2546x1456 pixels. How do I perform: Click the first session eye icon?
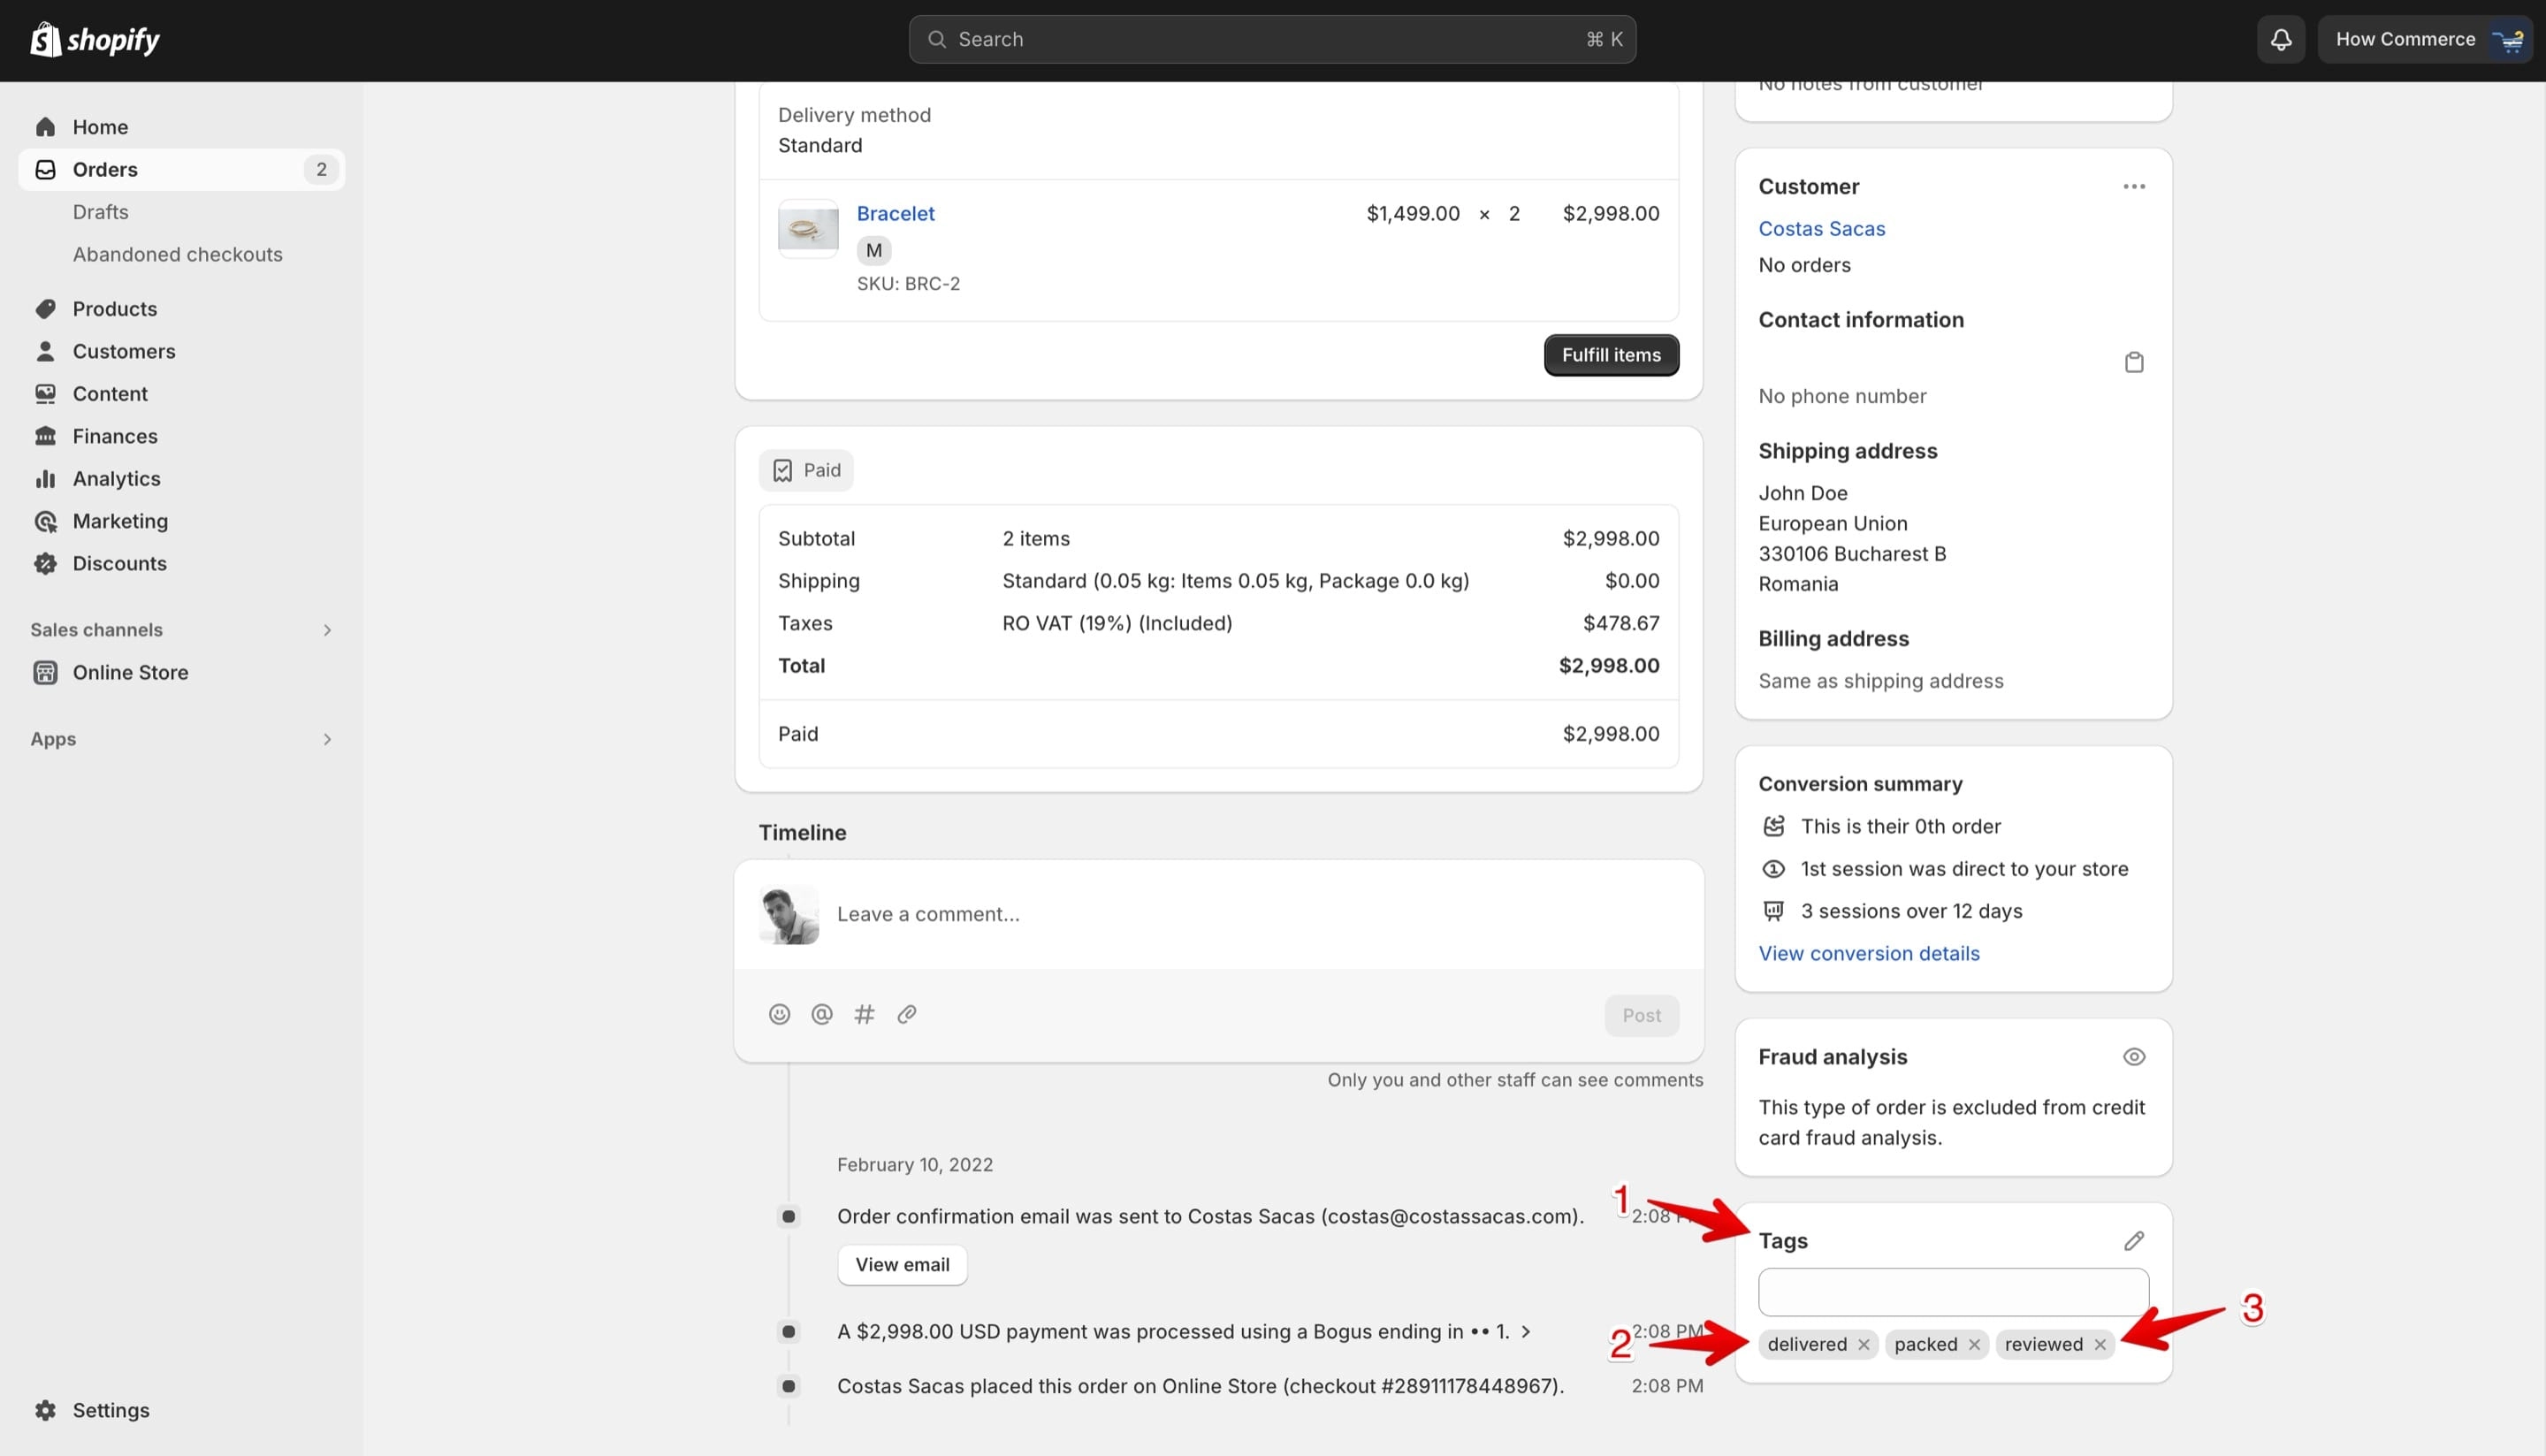(1773, 869)
